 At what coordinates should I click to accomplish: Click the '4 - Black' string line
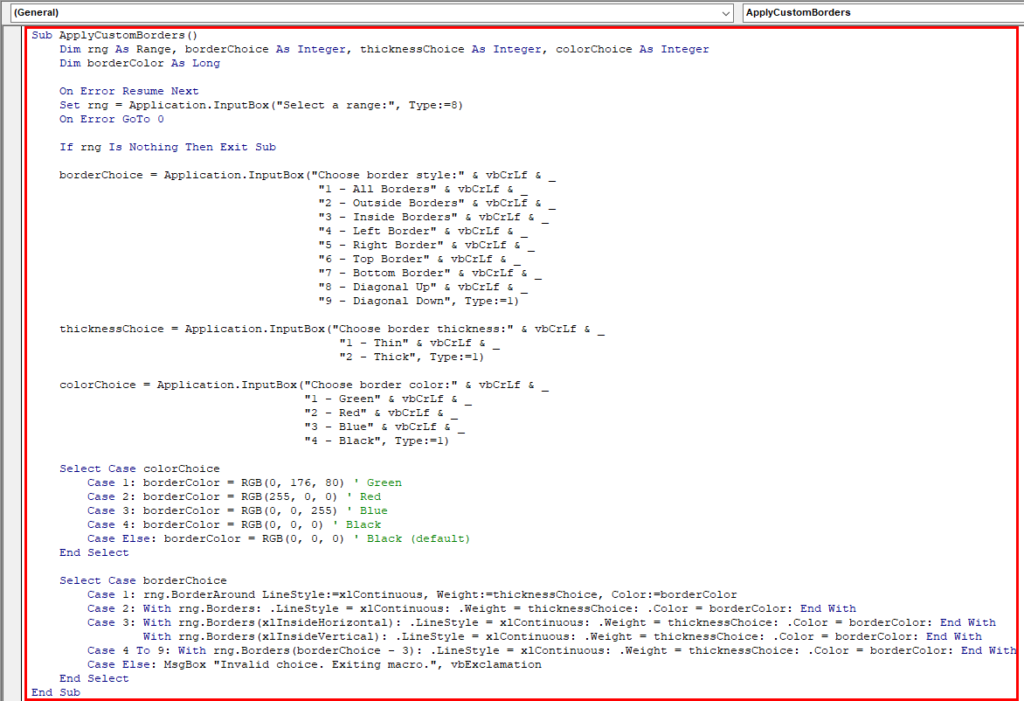click(x=377, y=442)
